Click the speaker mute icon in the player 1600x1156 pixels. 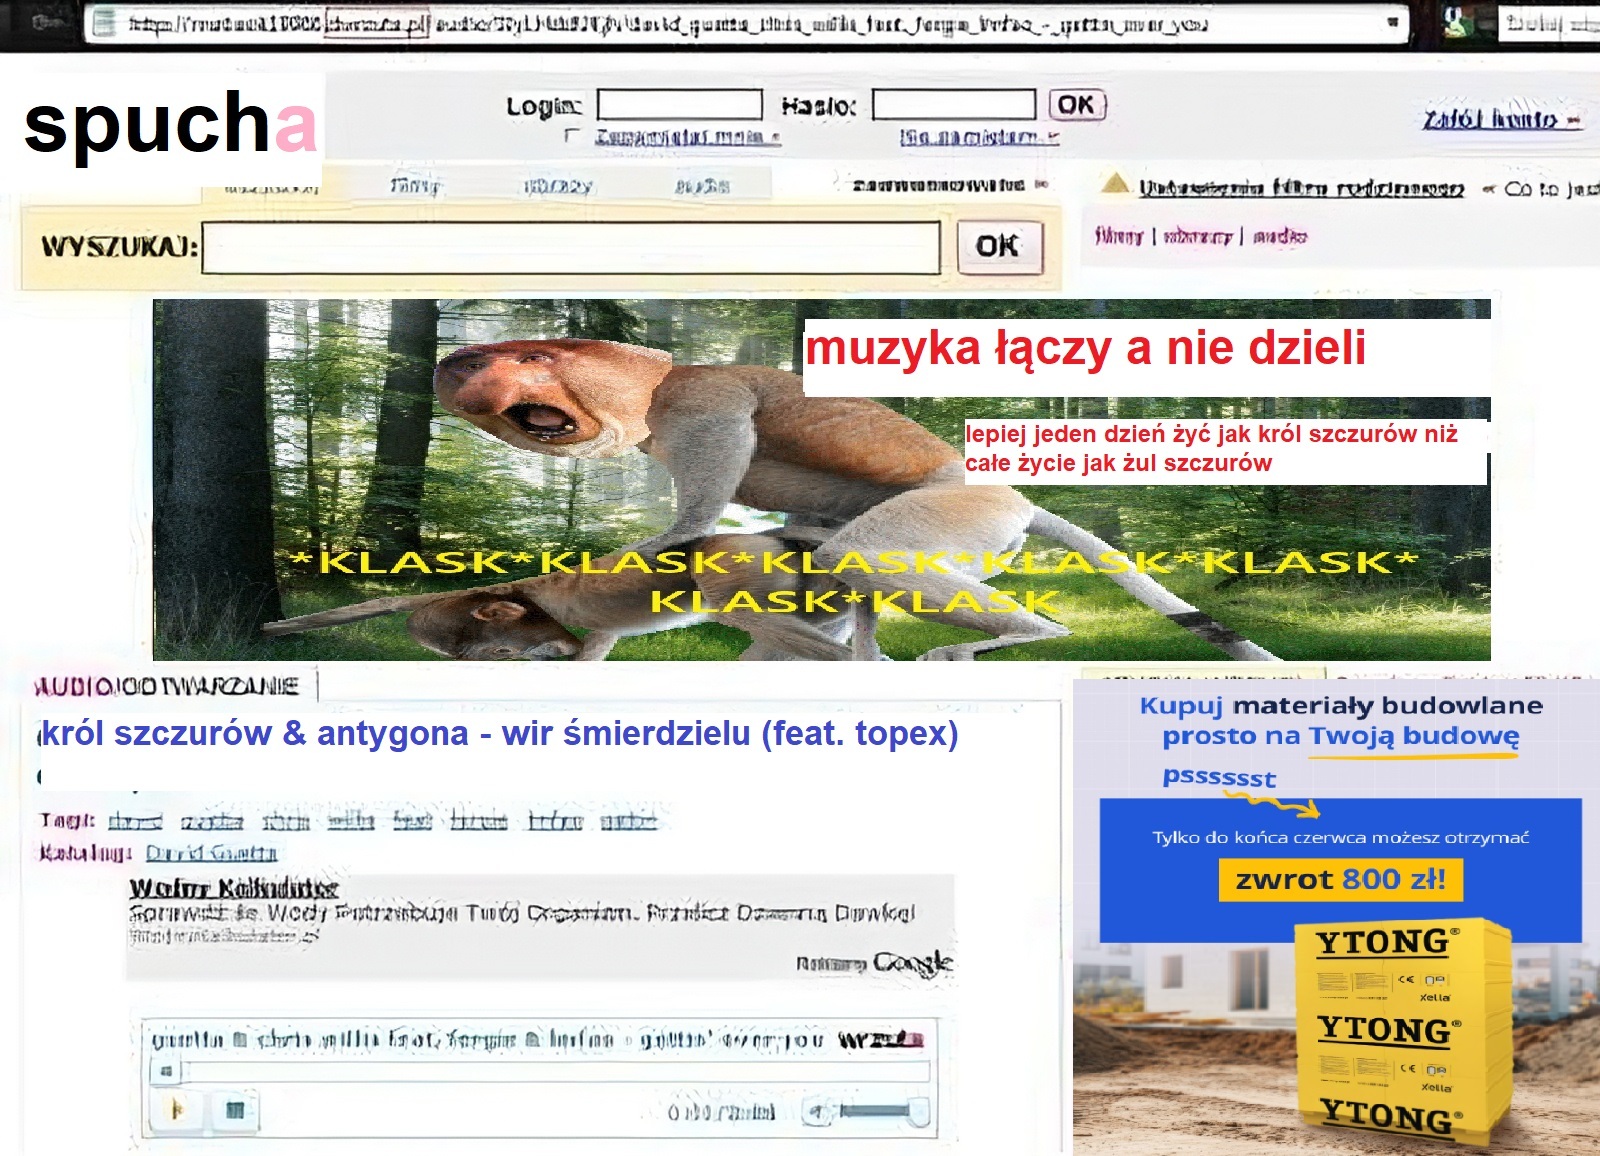click(818, 1110)
